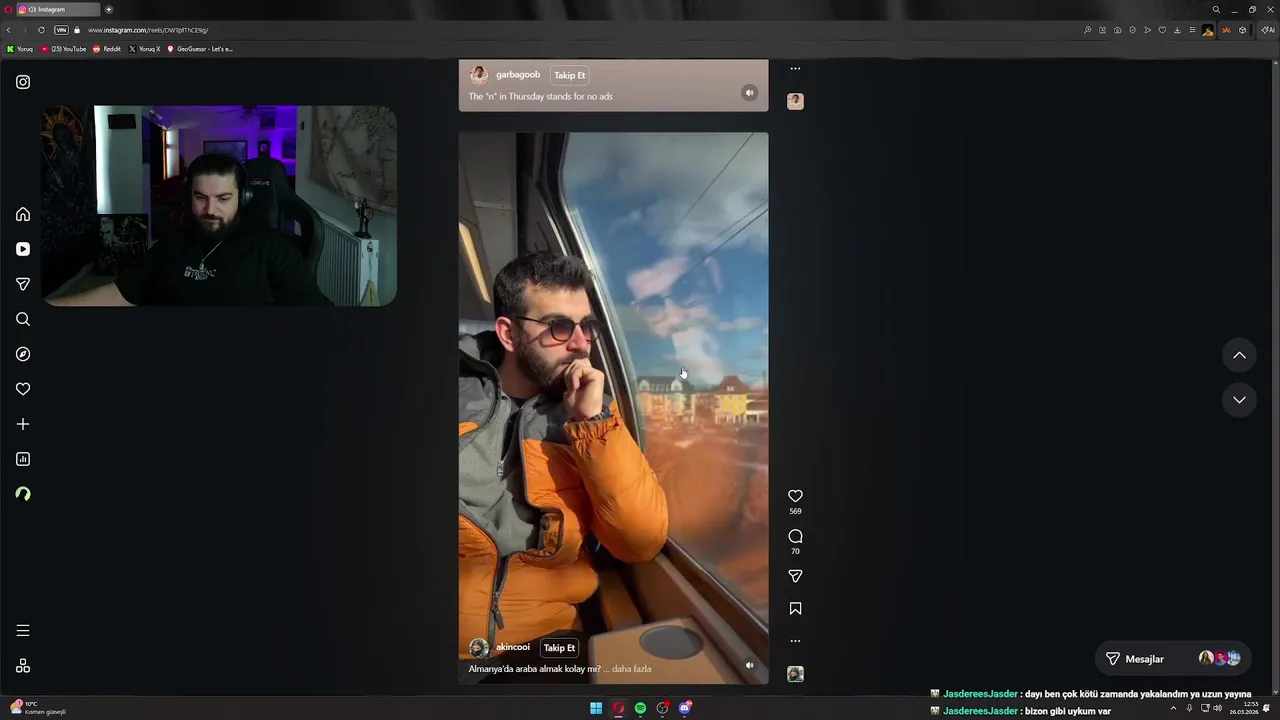Open Spotify from the taskbar
The image size is (1280, 720).
640,708
